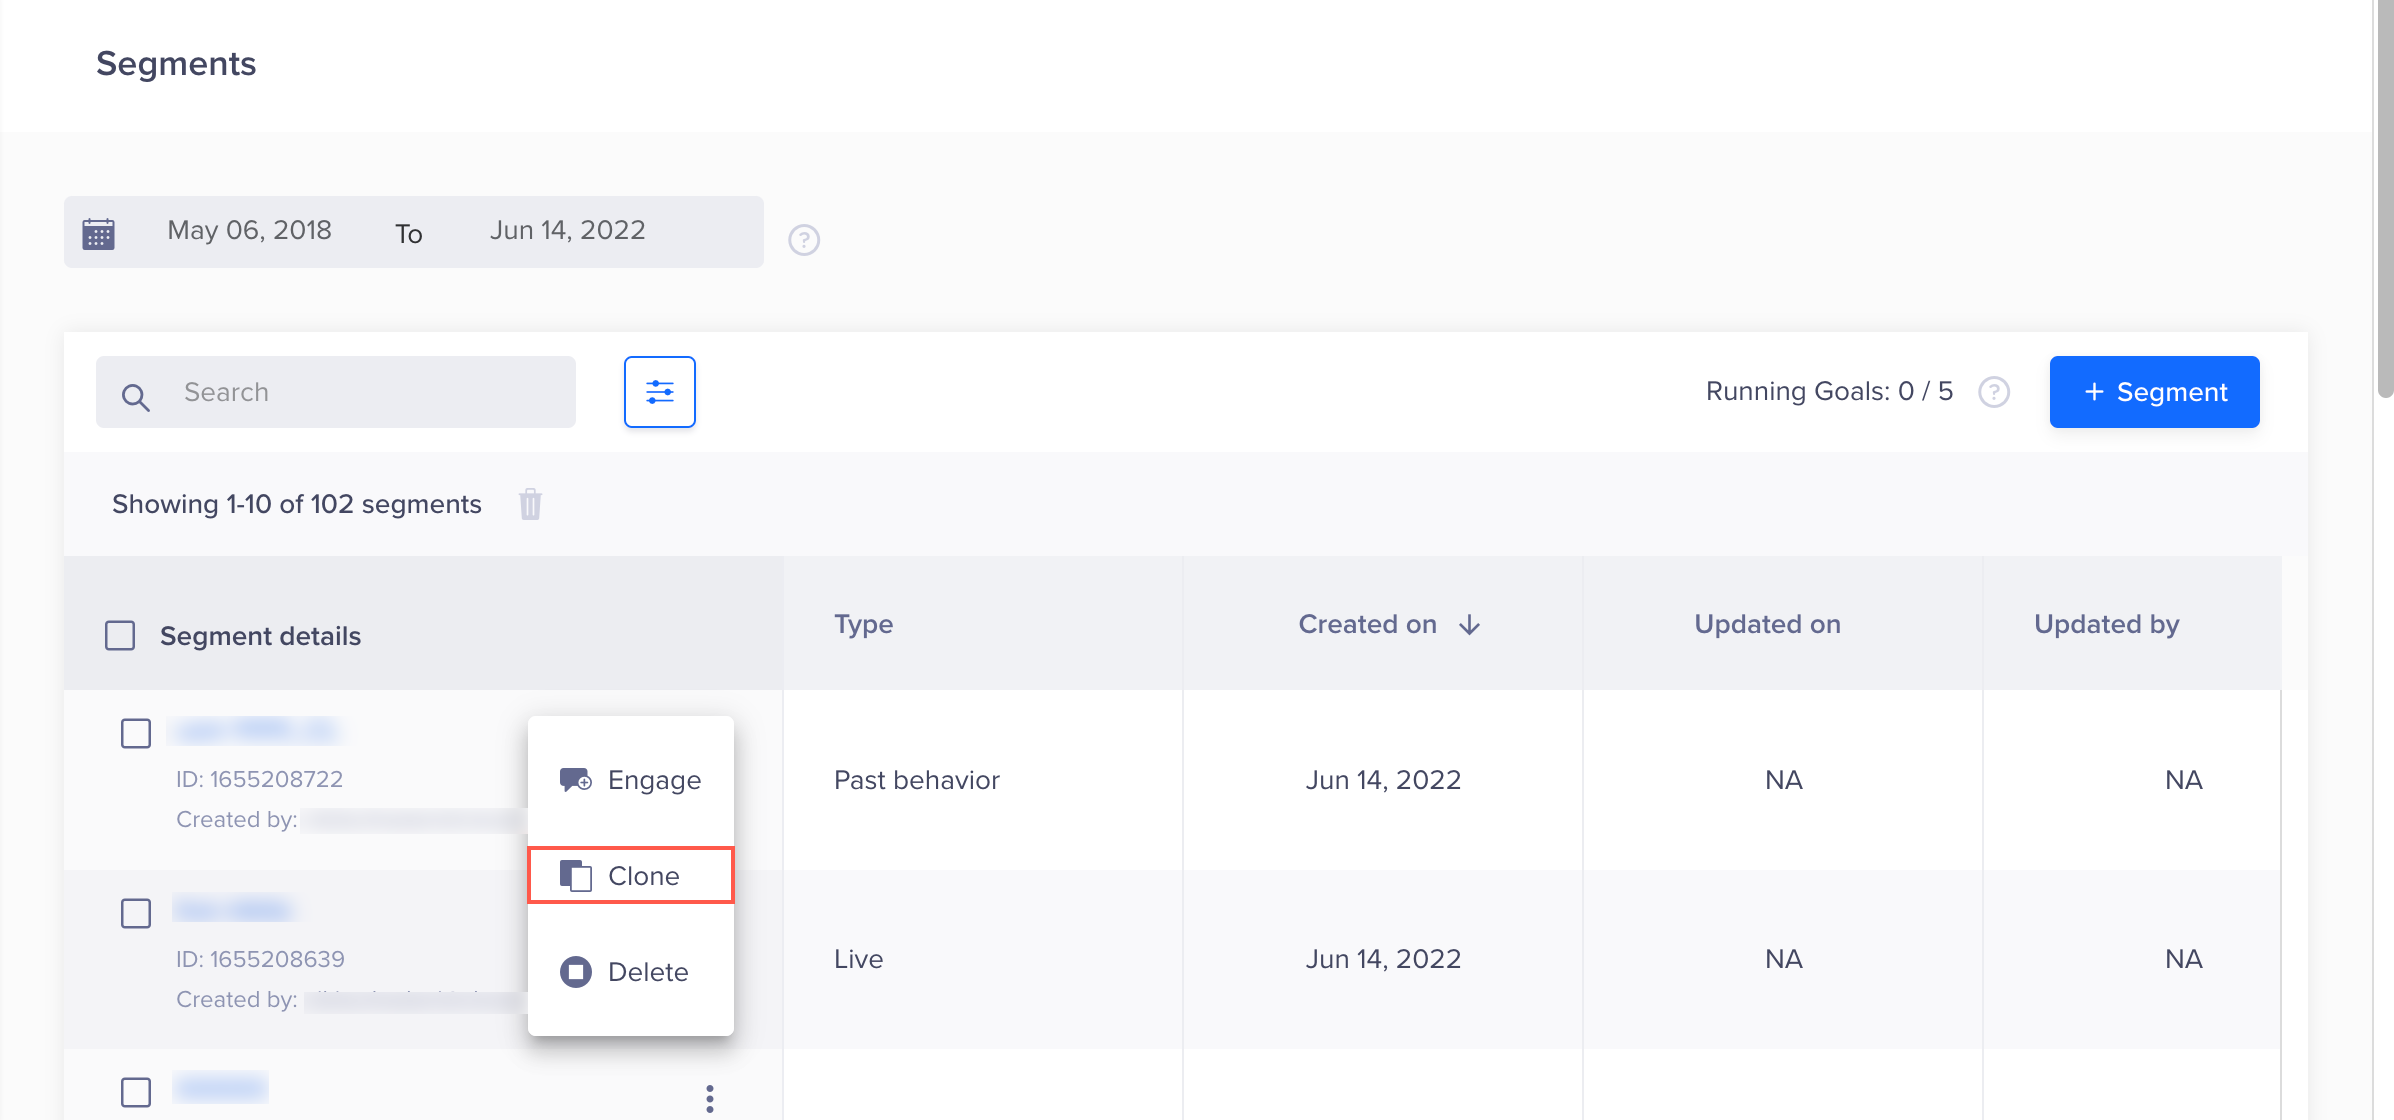Image resolution: width=2394 pixels, height=1120 pixels.
Task: Click the help icon beside date range
Action: tap(804, 240)
